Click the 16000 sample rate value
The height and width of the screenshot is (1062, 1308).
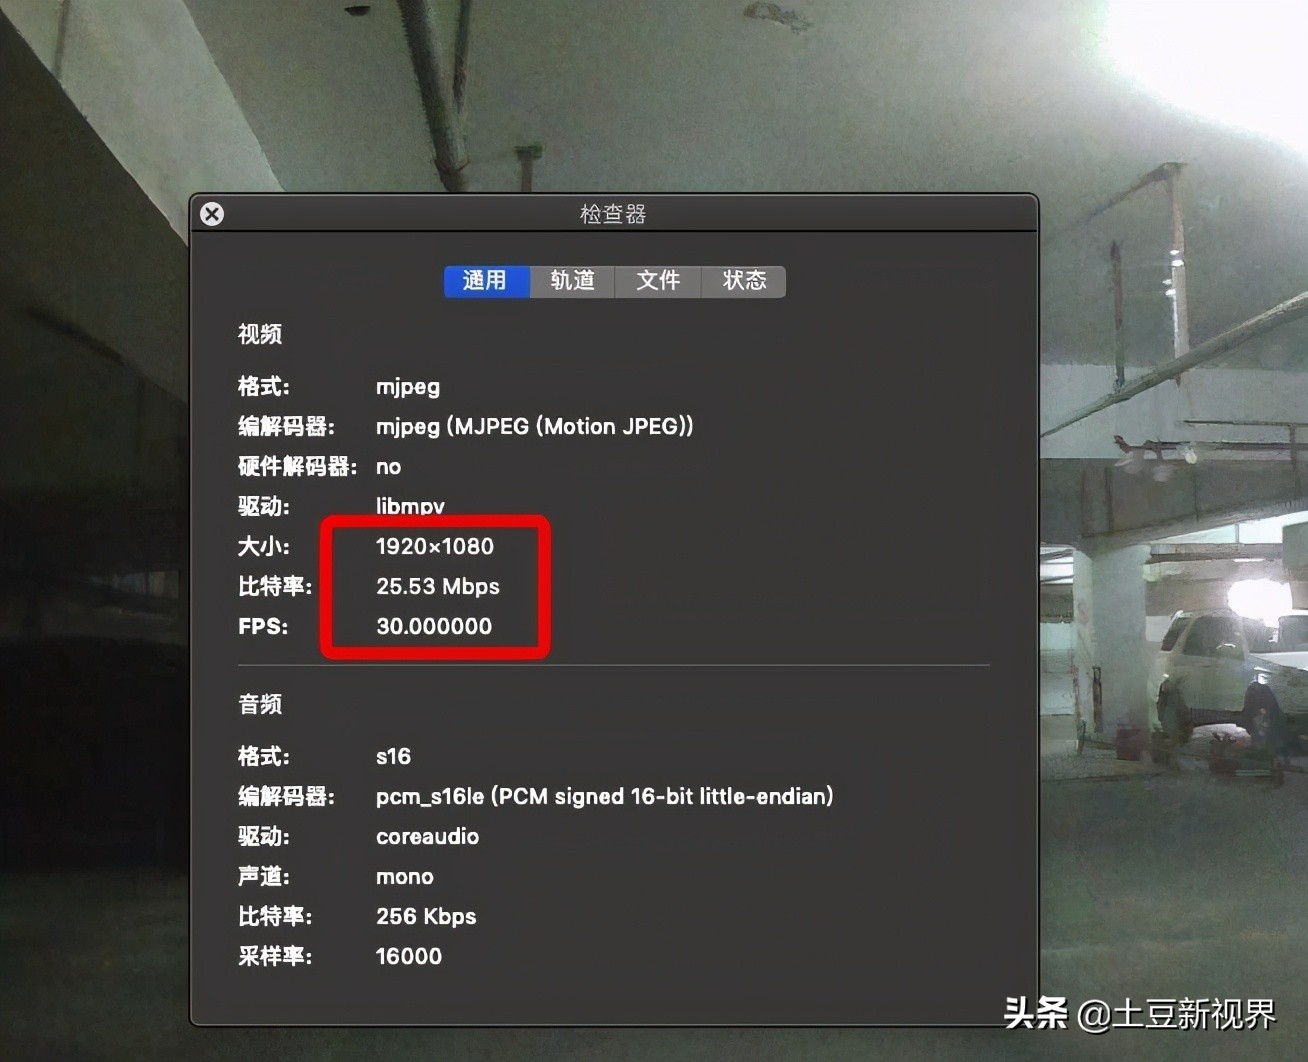409,956
